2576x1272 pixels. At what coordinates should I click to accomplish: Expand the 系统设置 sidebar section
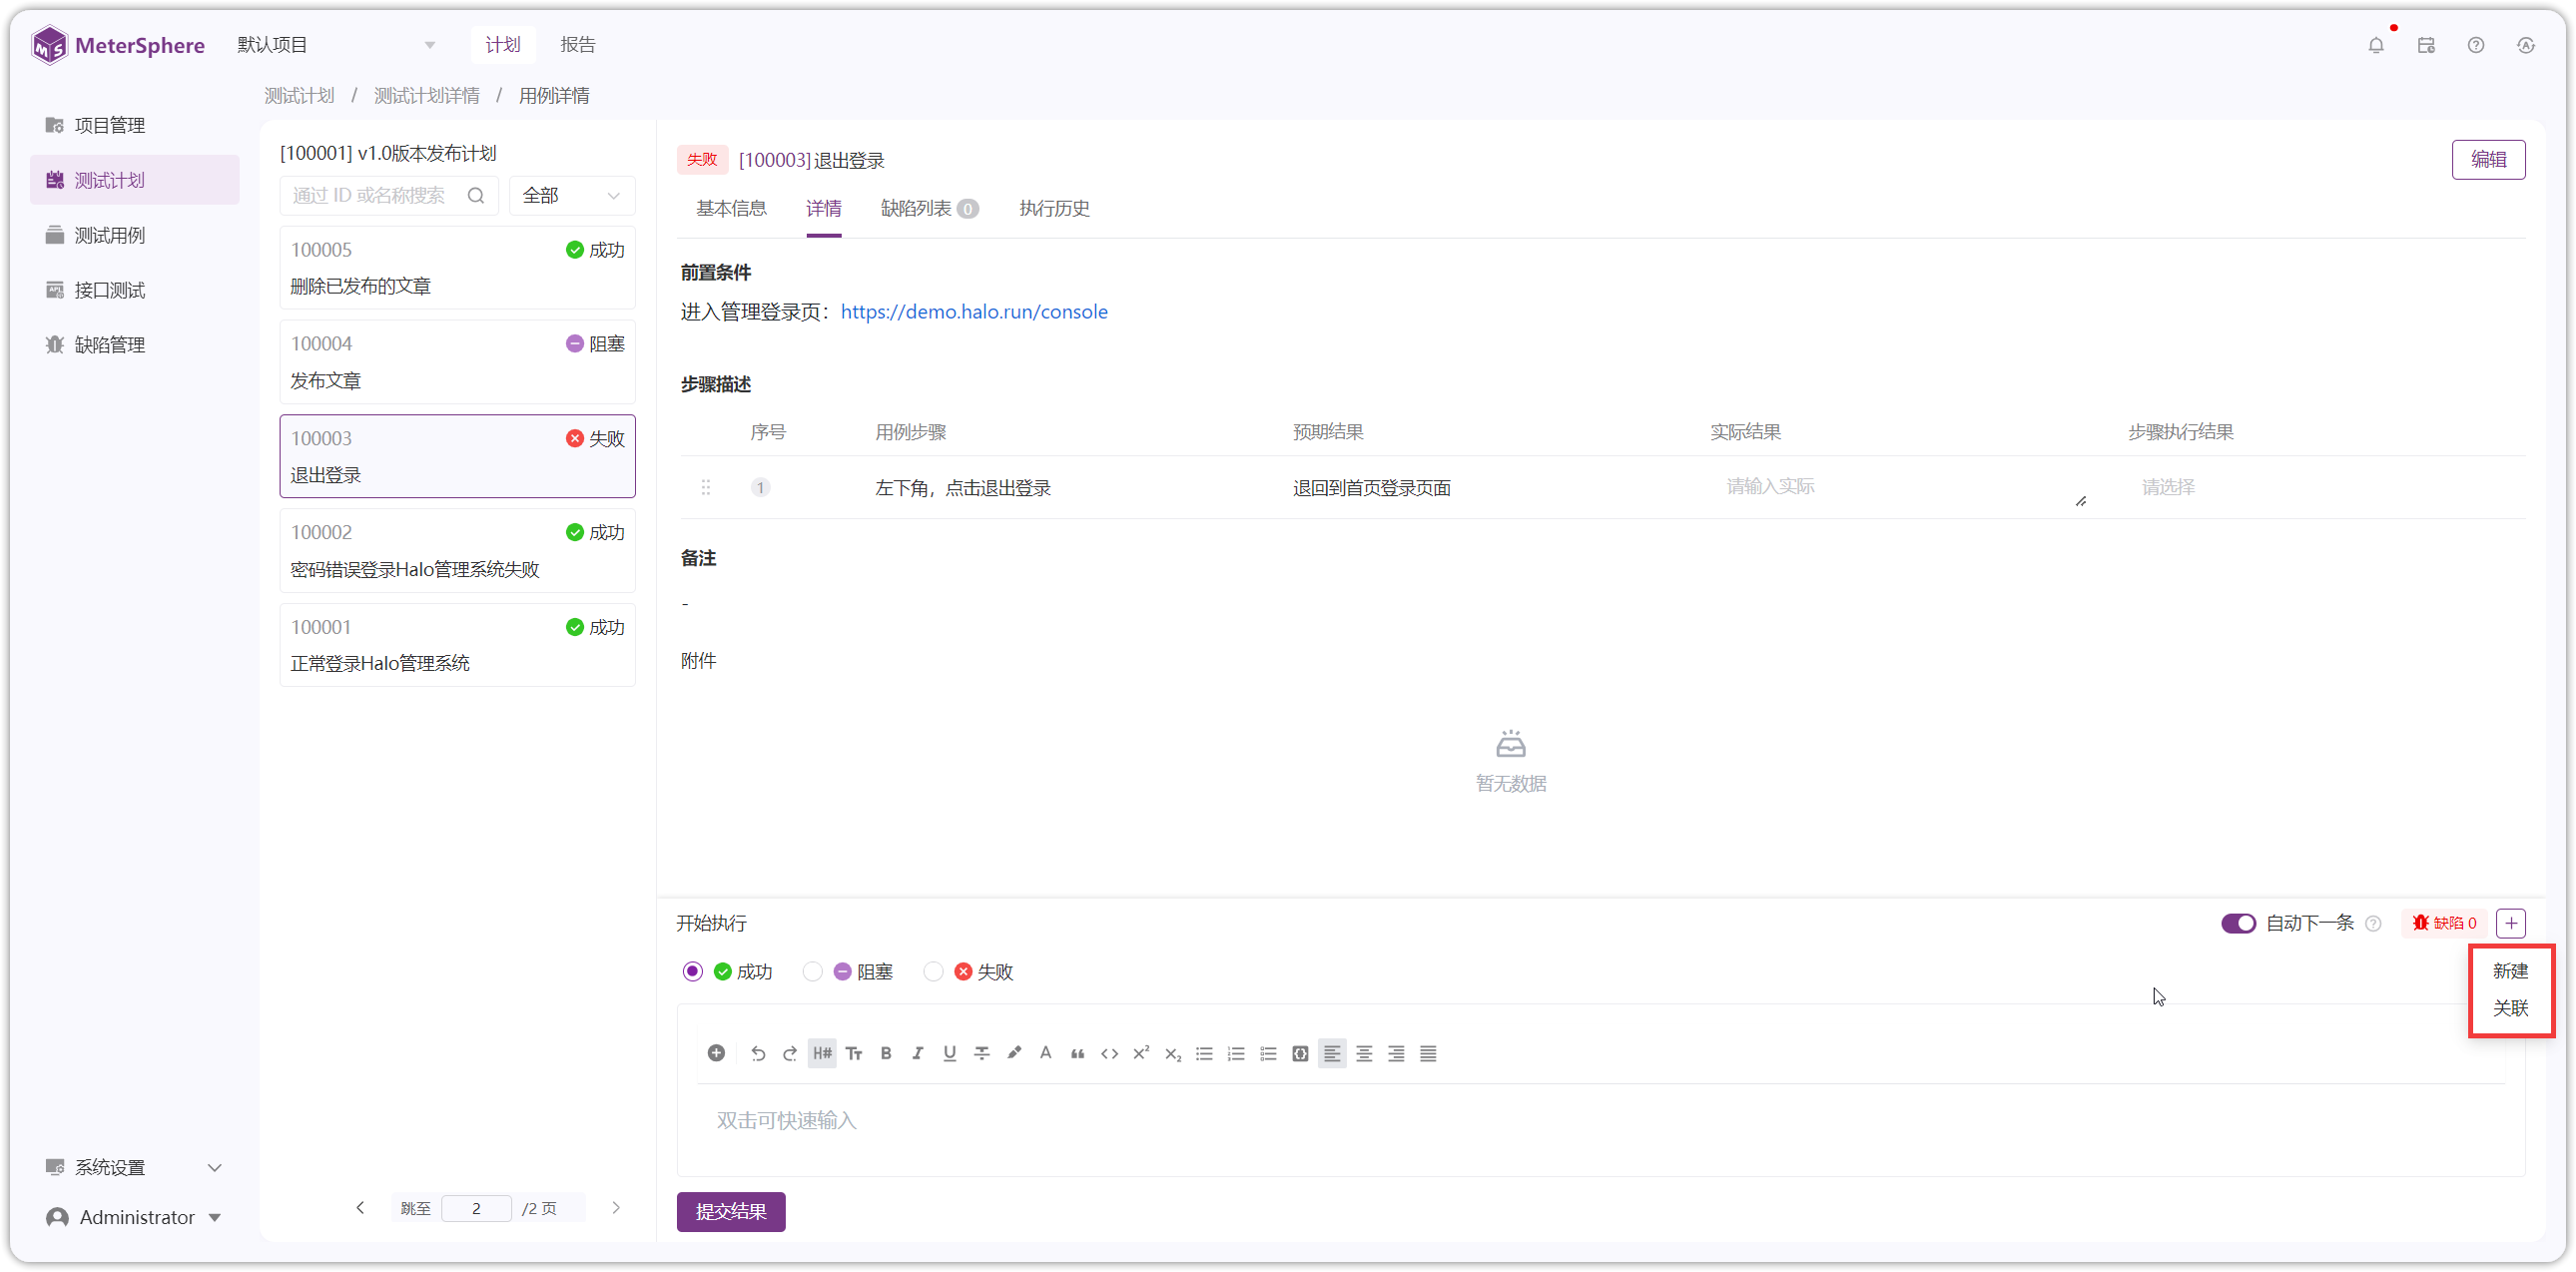(135, 1167)
